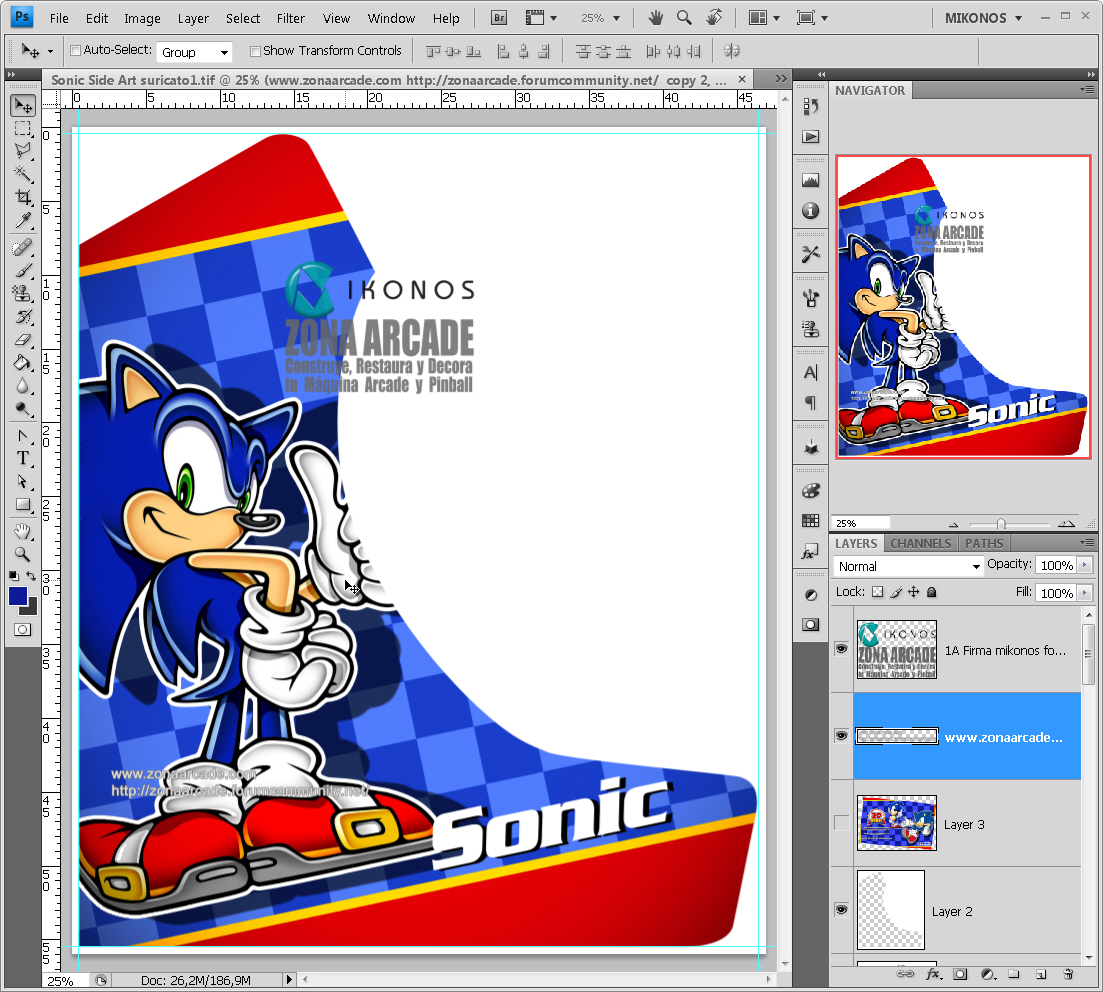The width and height of the screenshot is (1103, 992).
Task: Select the Clone Stamp tool
Action: (23, 293)
